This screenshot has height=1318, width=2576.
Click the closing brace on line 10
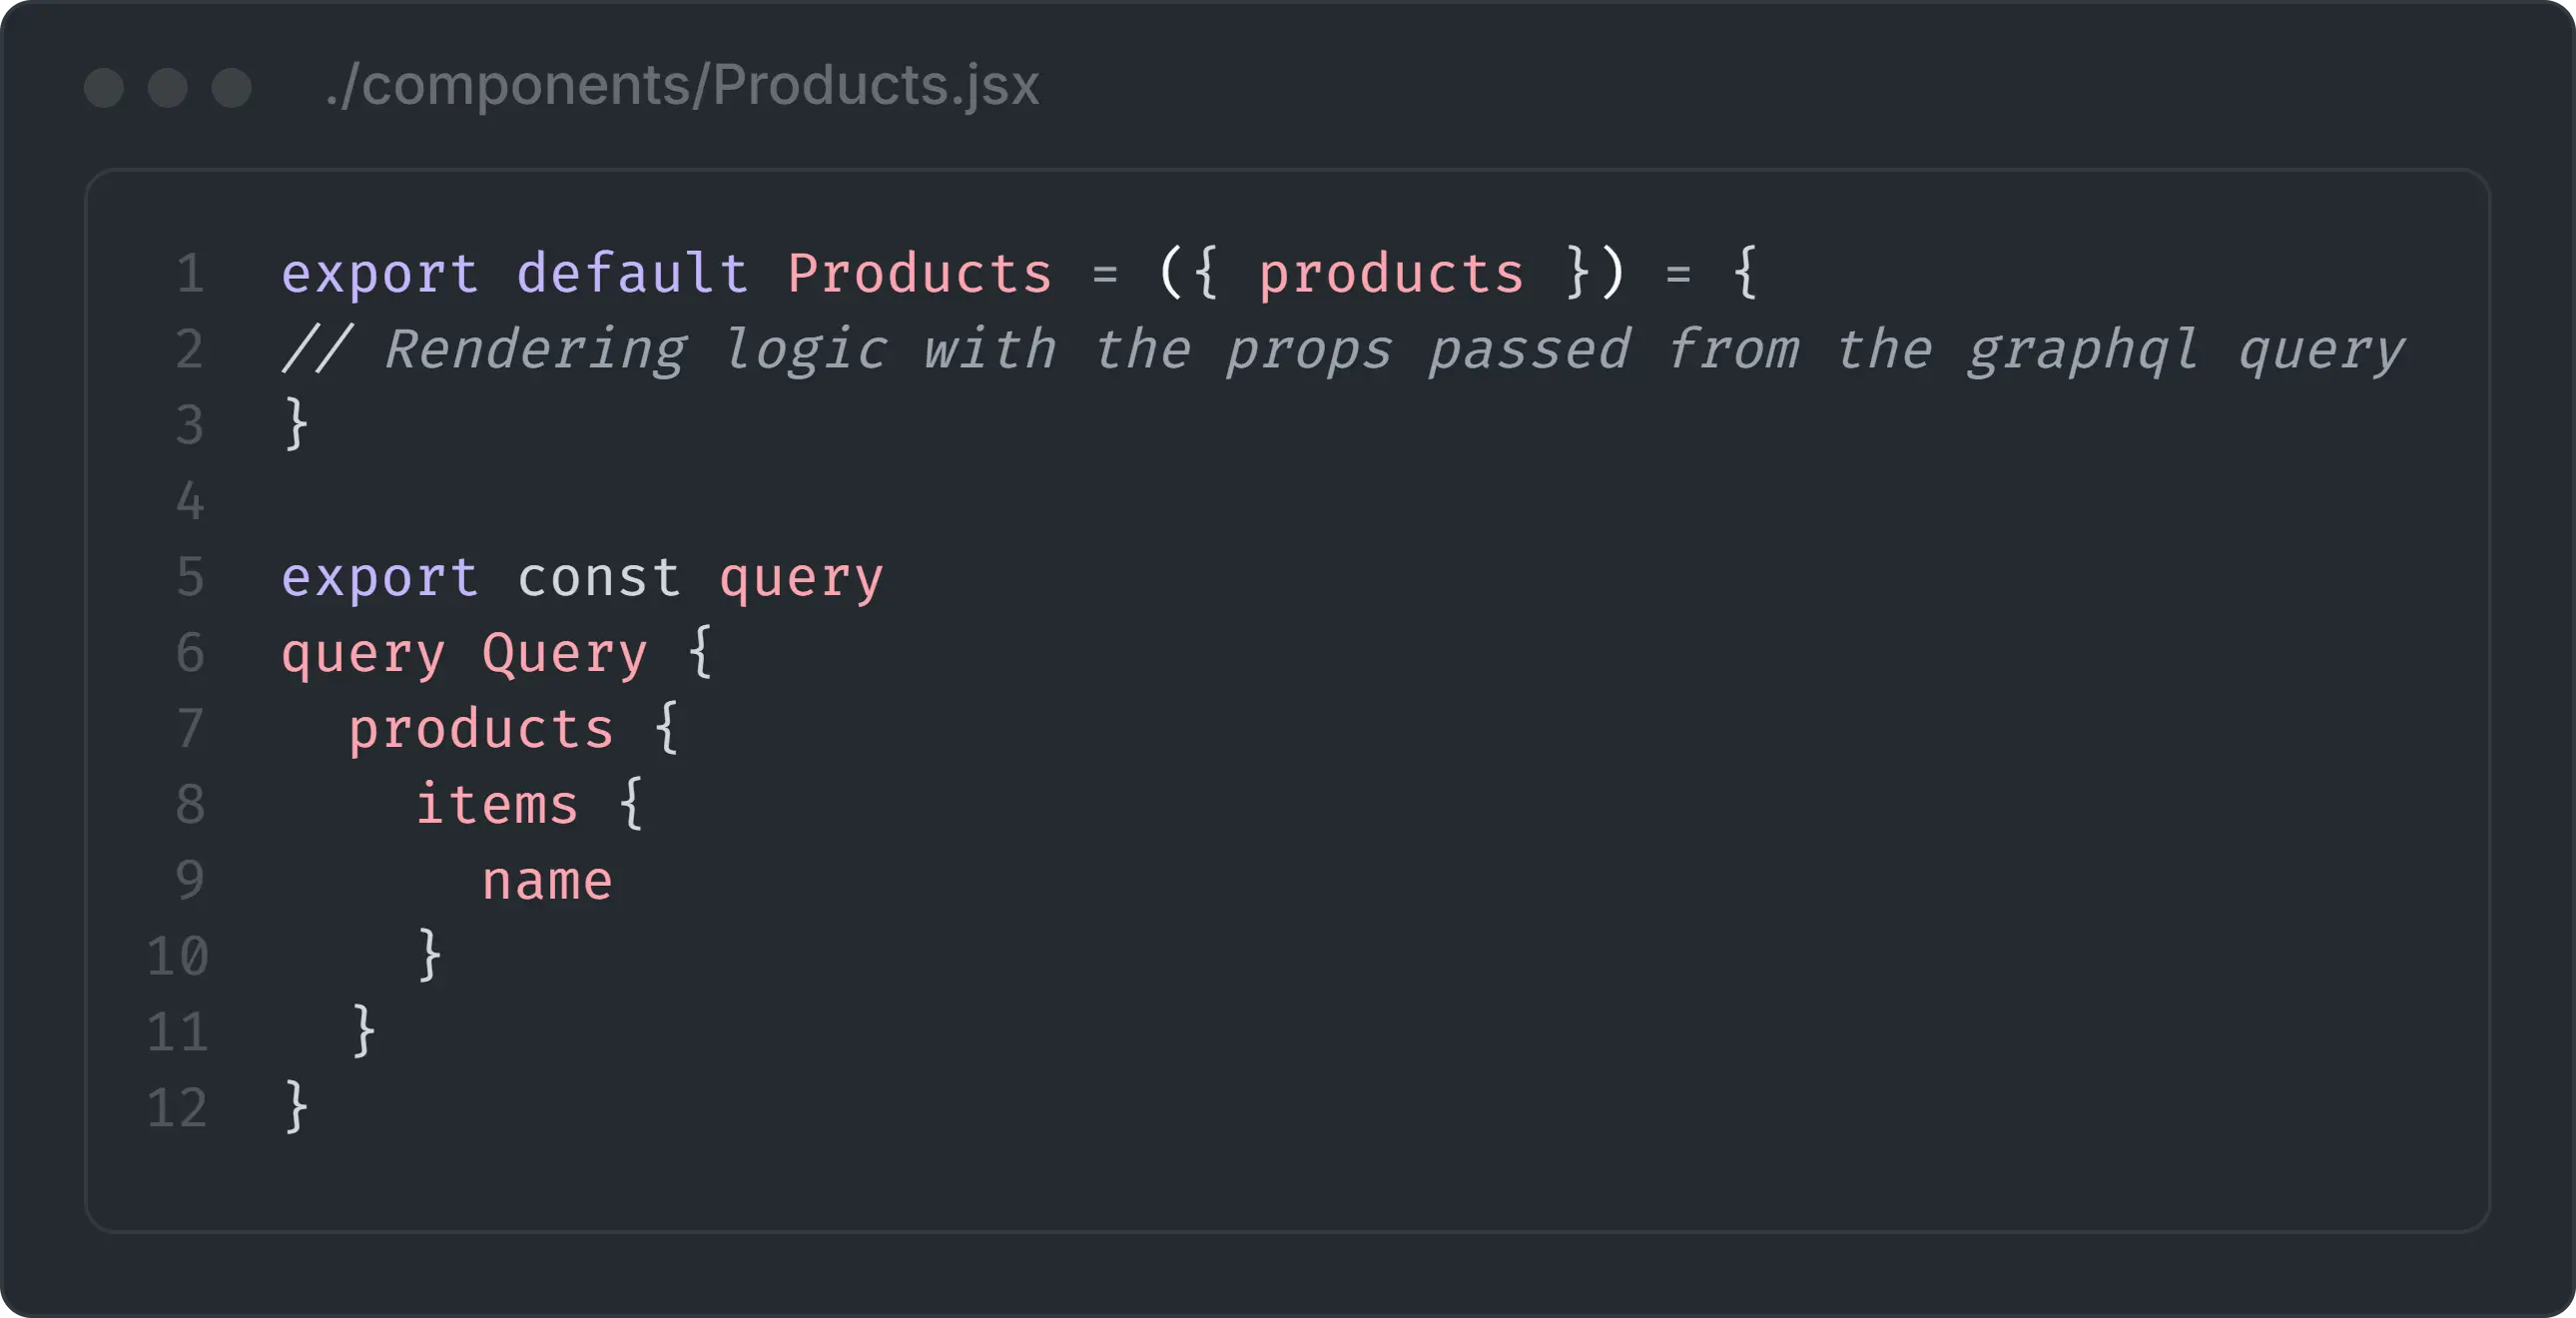pyautogui.click(x=430, y=956)
